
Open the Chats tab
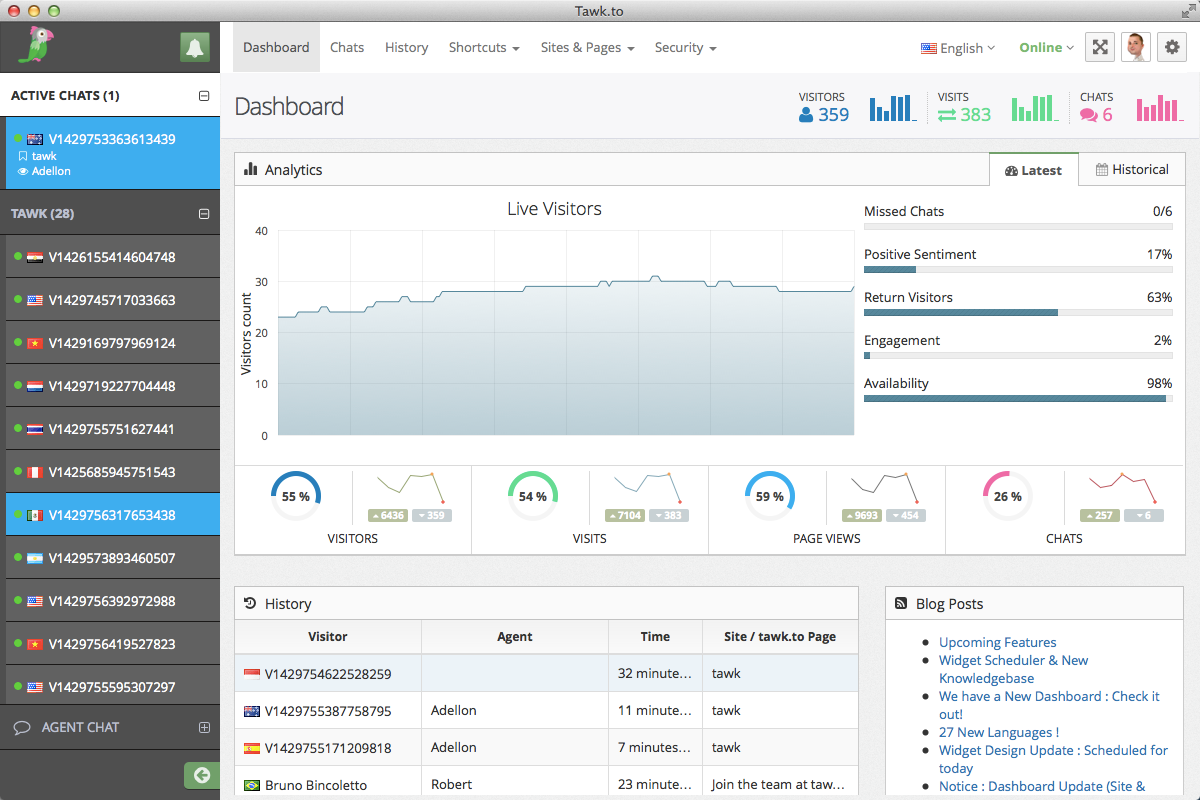pyautogui.click(x=347, y=47)
